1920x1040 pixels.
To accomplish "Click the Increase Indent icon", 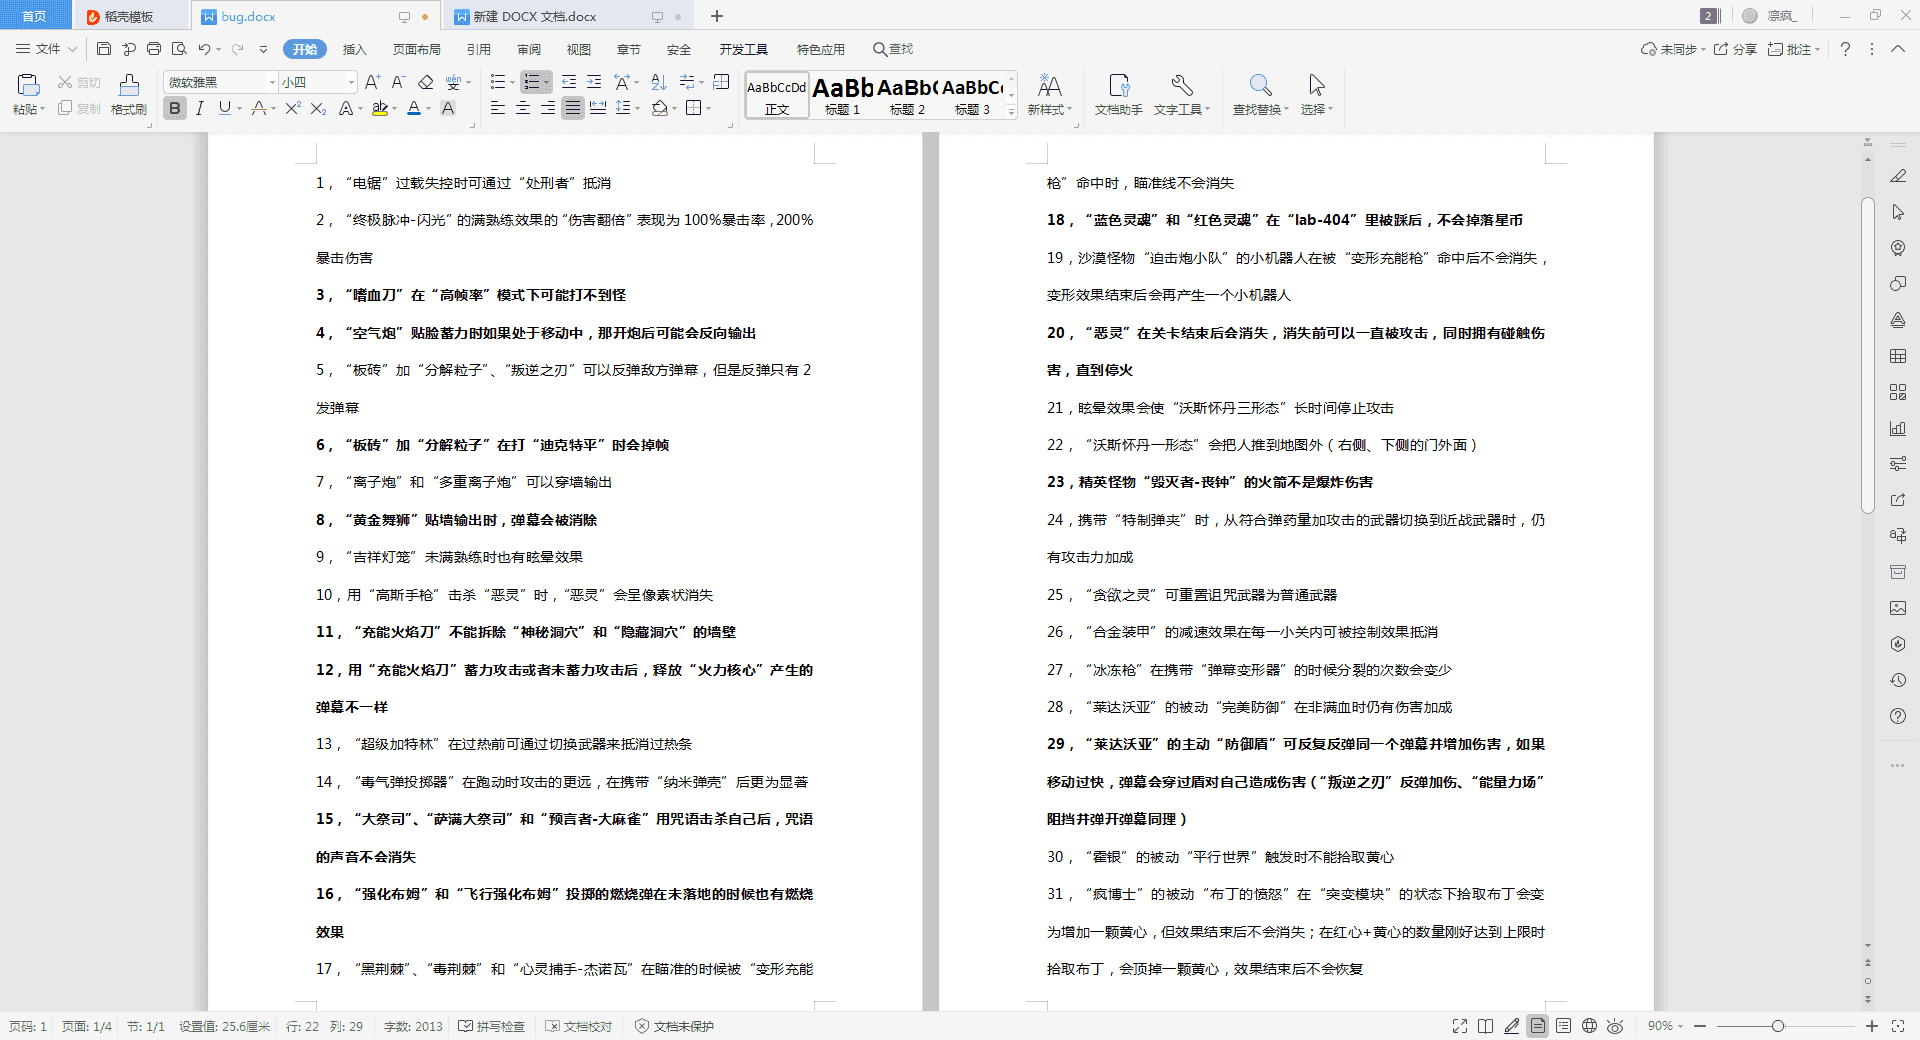I will click(x=594, y=82).
